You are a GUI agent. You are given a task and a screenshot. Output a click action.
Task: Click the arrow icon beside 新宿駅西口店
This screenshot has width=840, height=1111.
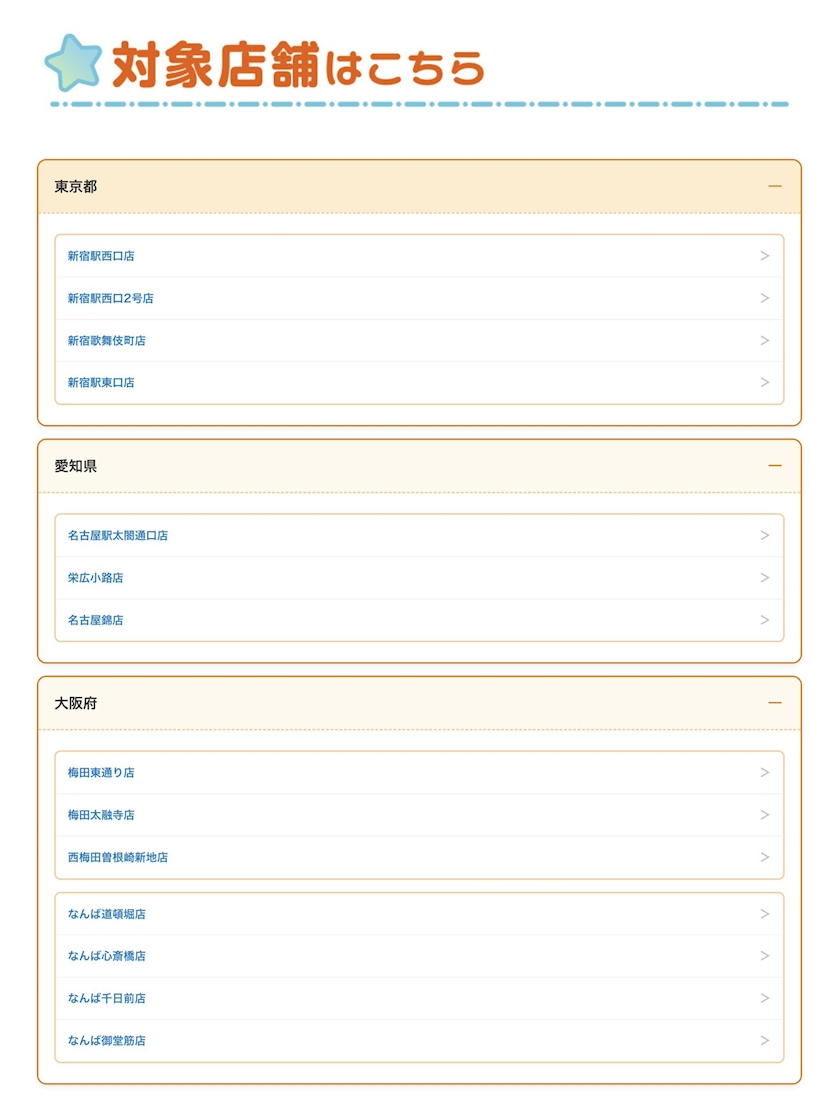(765, 256)
